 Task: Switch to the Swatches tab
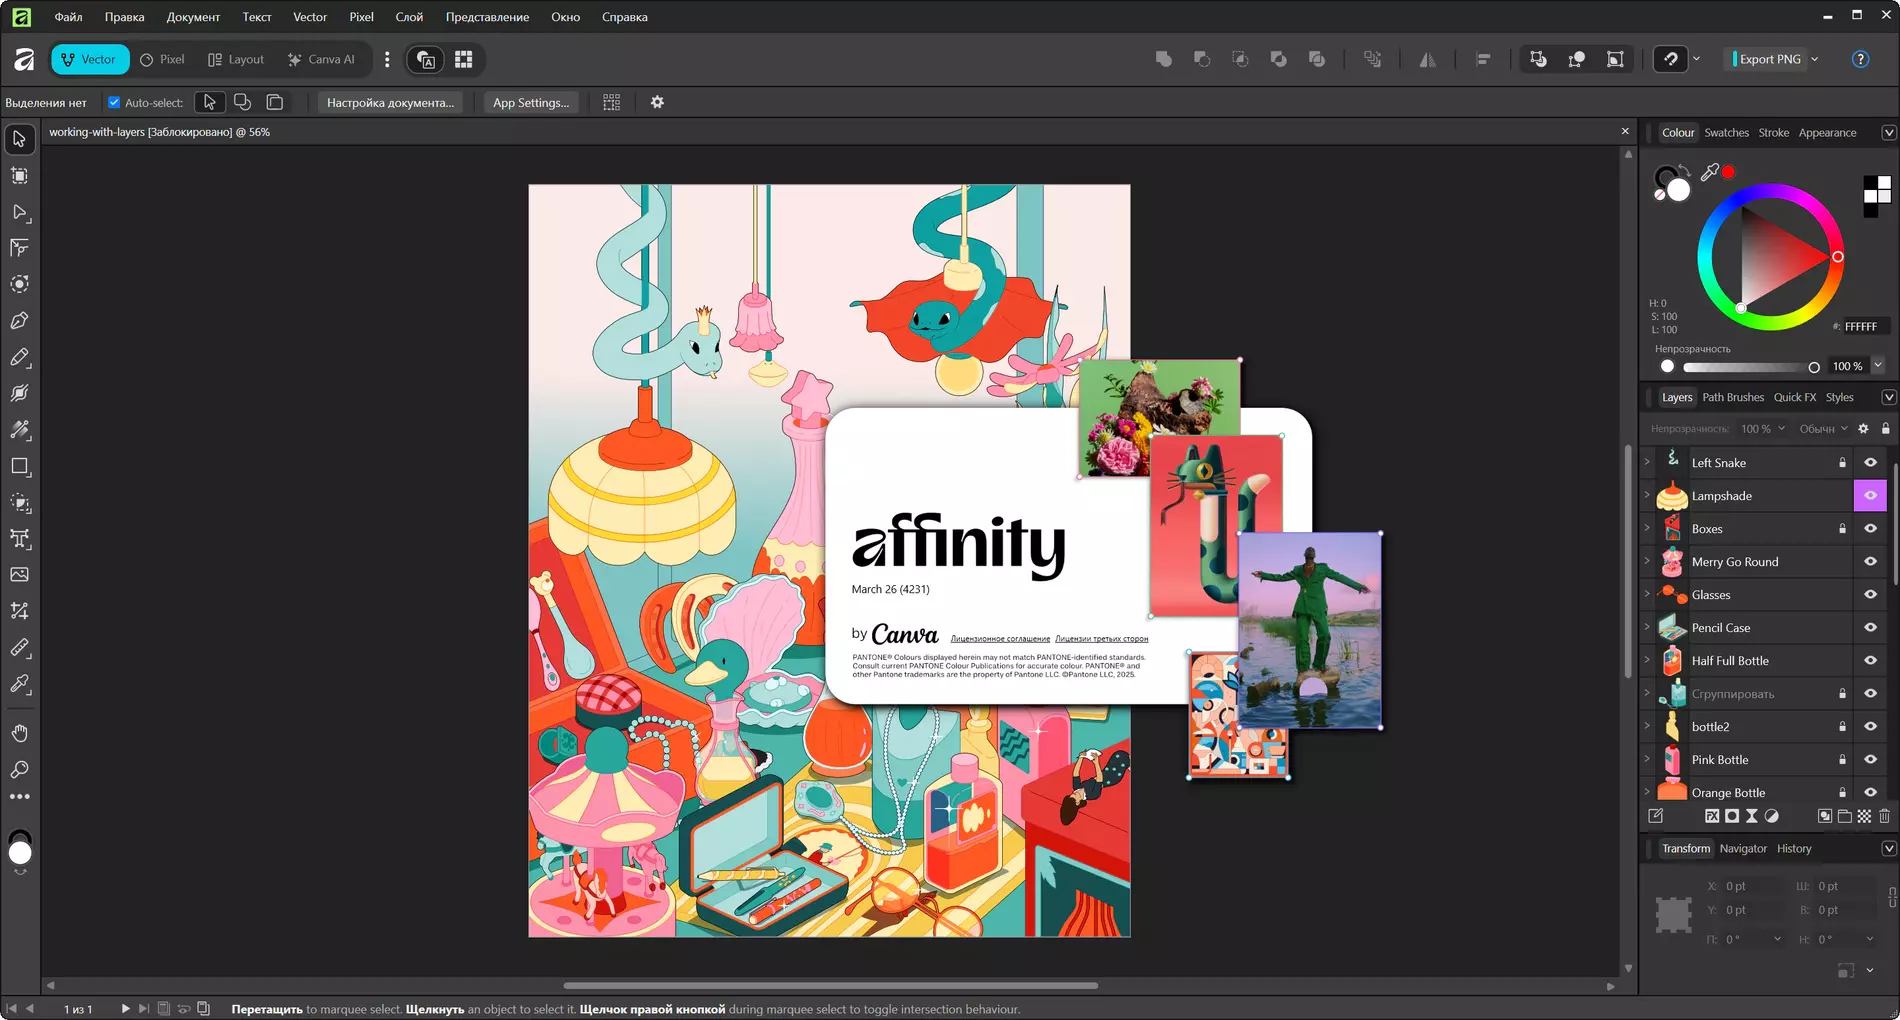pos(1726,132)
